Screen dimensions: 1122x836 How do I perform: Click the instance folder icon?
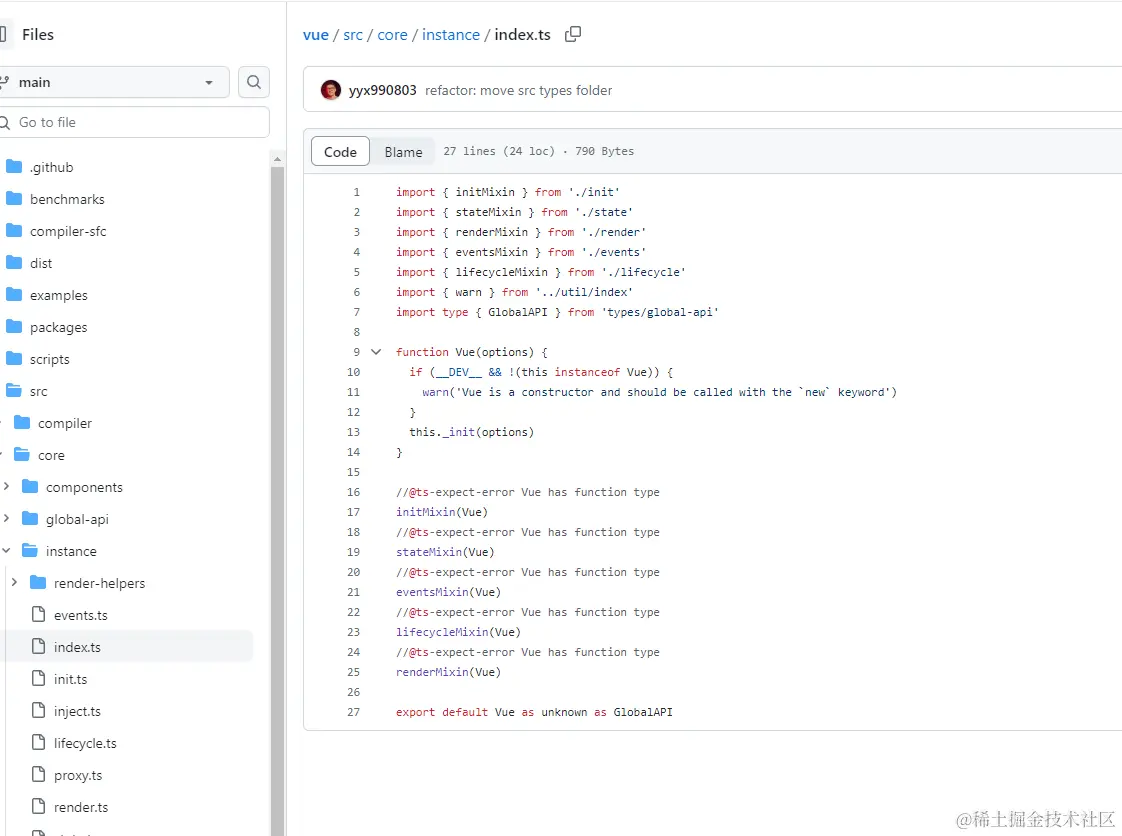point(30,550)
